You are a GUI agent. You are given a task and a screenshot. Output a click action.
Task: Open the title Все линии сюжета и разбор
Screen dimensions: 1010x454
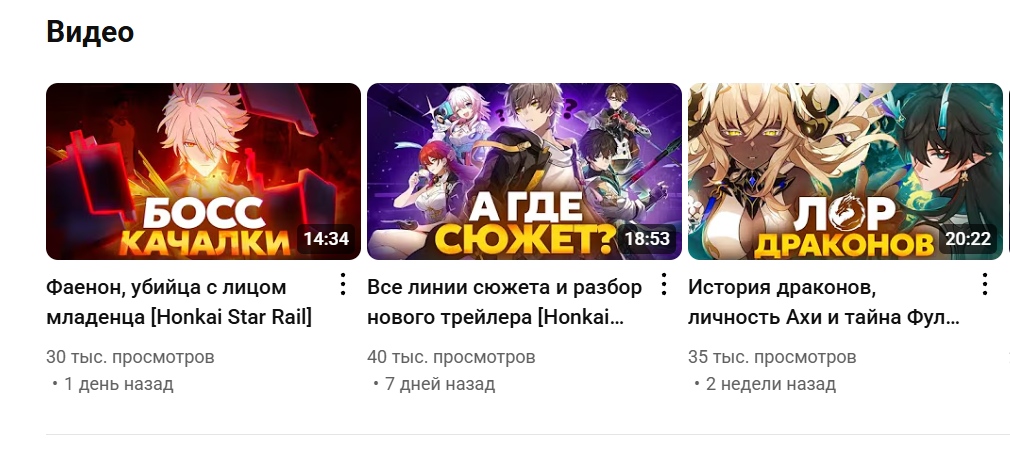(x=504, y=302)
